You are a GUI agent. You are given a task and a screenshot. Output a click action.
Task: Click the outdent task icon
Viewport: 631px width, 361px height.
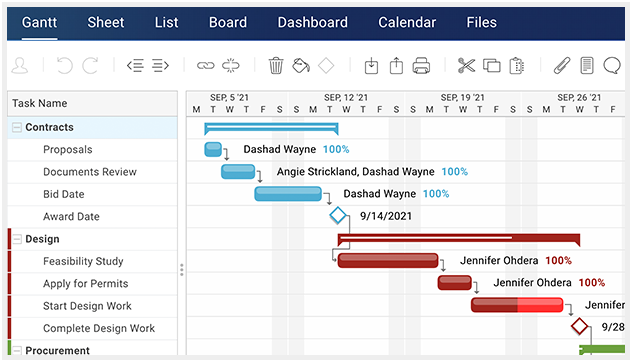pos(136,65)
